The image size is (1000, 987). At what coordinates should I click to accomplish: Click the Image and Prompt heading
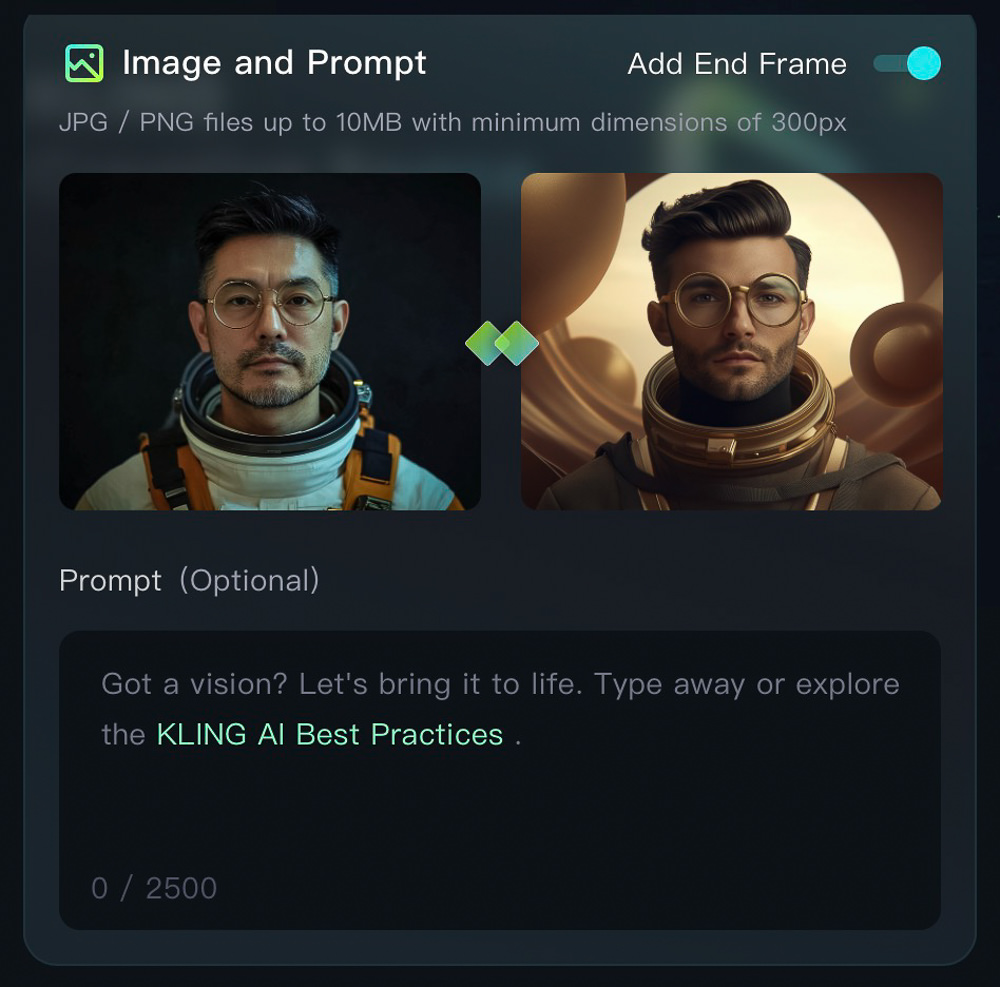click(x=274, y=63)
